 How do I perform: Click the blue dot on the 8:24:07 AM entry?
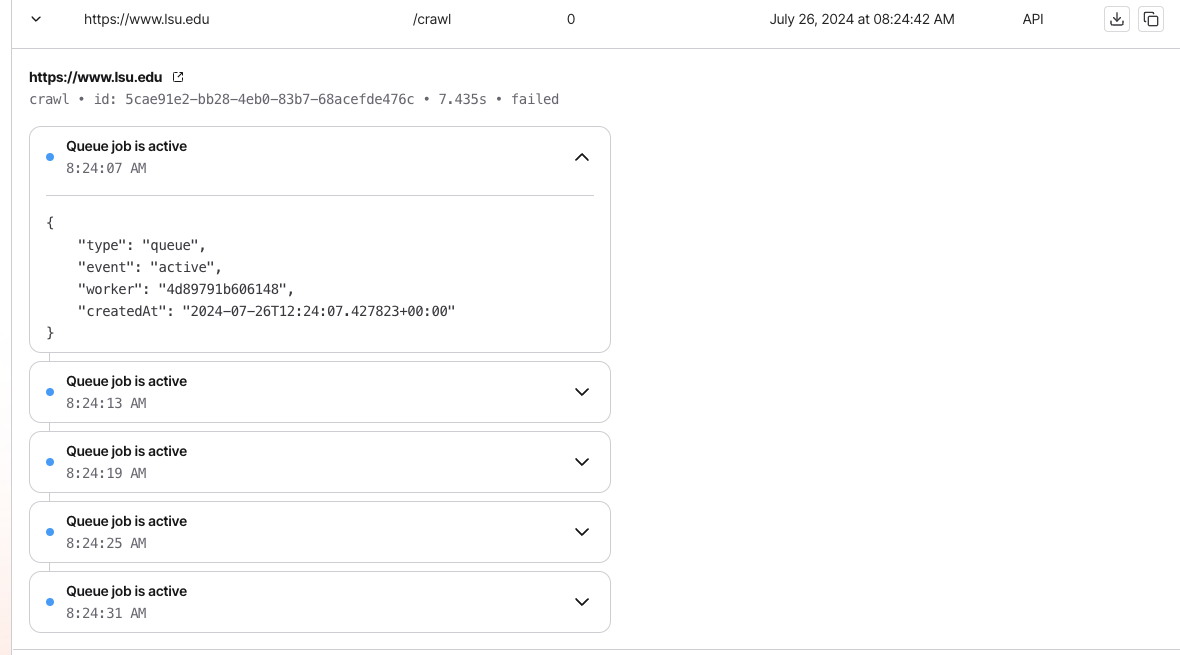[x=50, y=157]
